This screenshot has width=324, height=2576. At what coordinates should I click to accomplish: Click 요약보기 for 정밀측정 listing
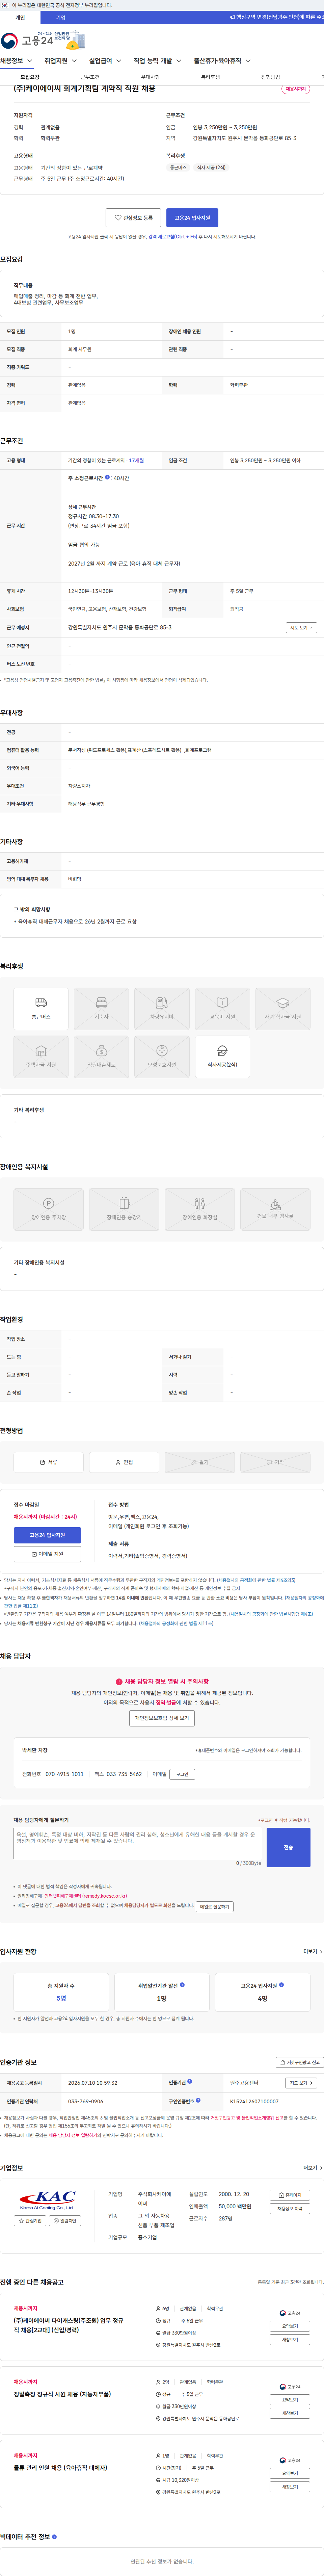(x=290, y=2400)
